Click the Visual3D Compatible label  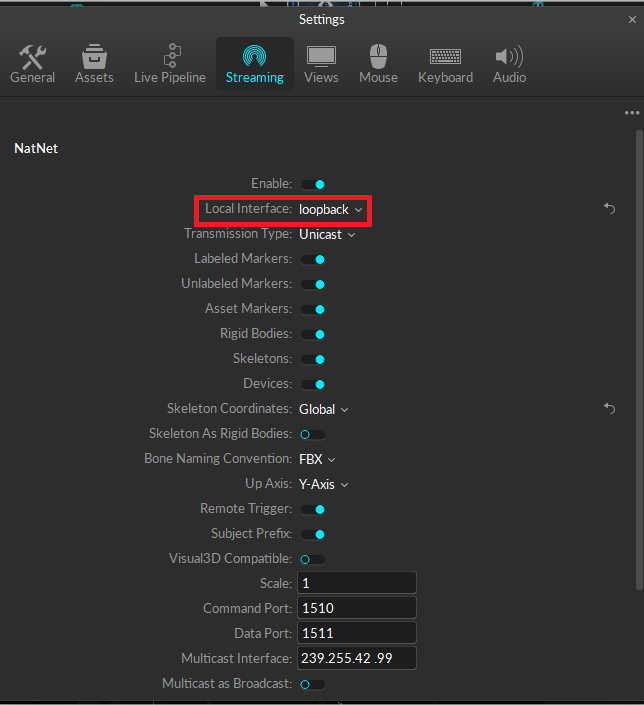click(230, 559)
